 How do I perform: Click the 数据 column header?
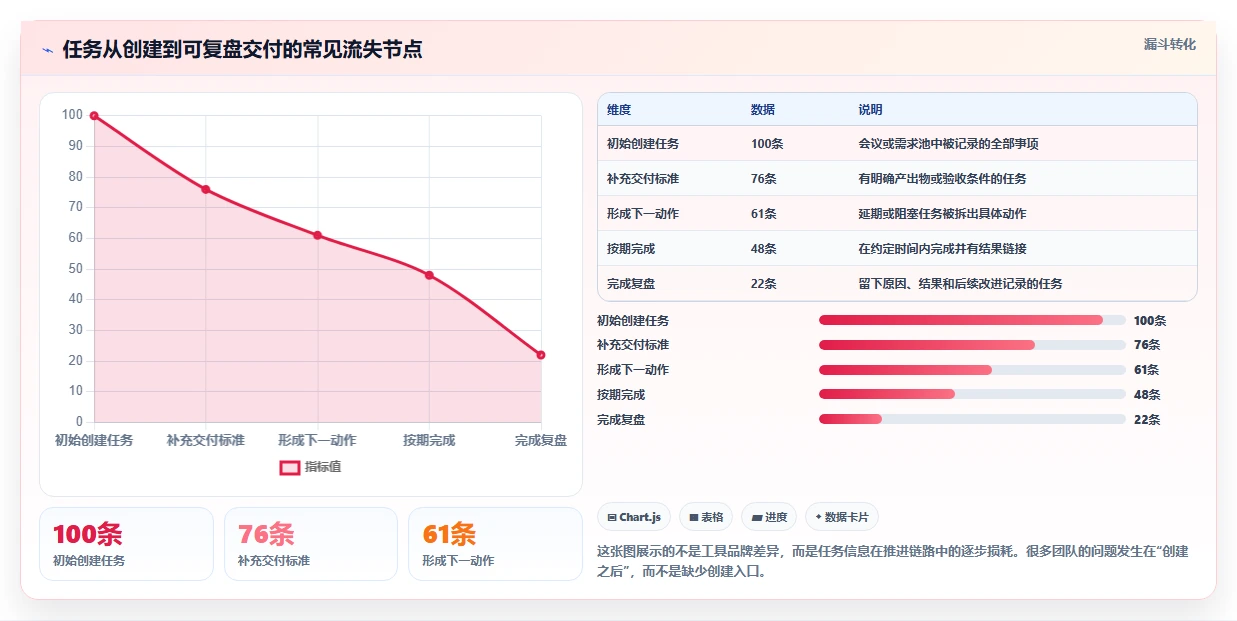tap(763, 110)
